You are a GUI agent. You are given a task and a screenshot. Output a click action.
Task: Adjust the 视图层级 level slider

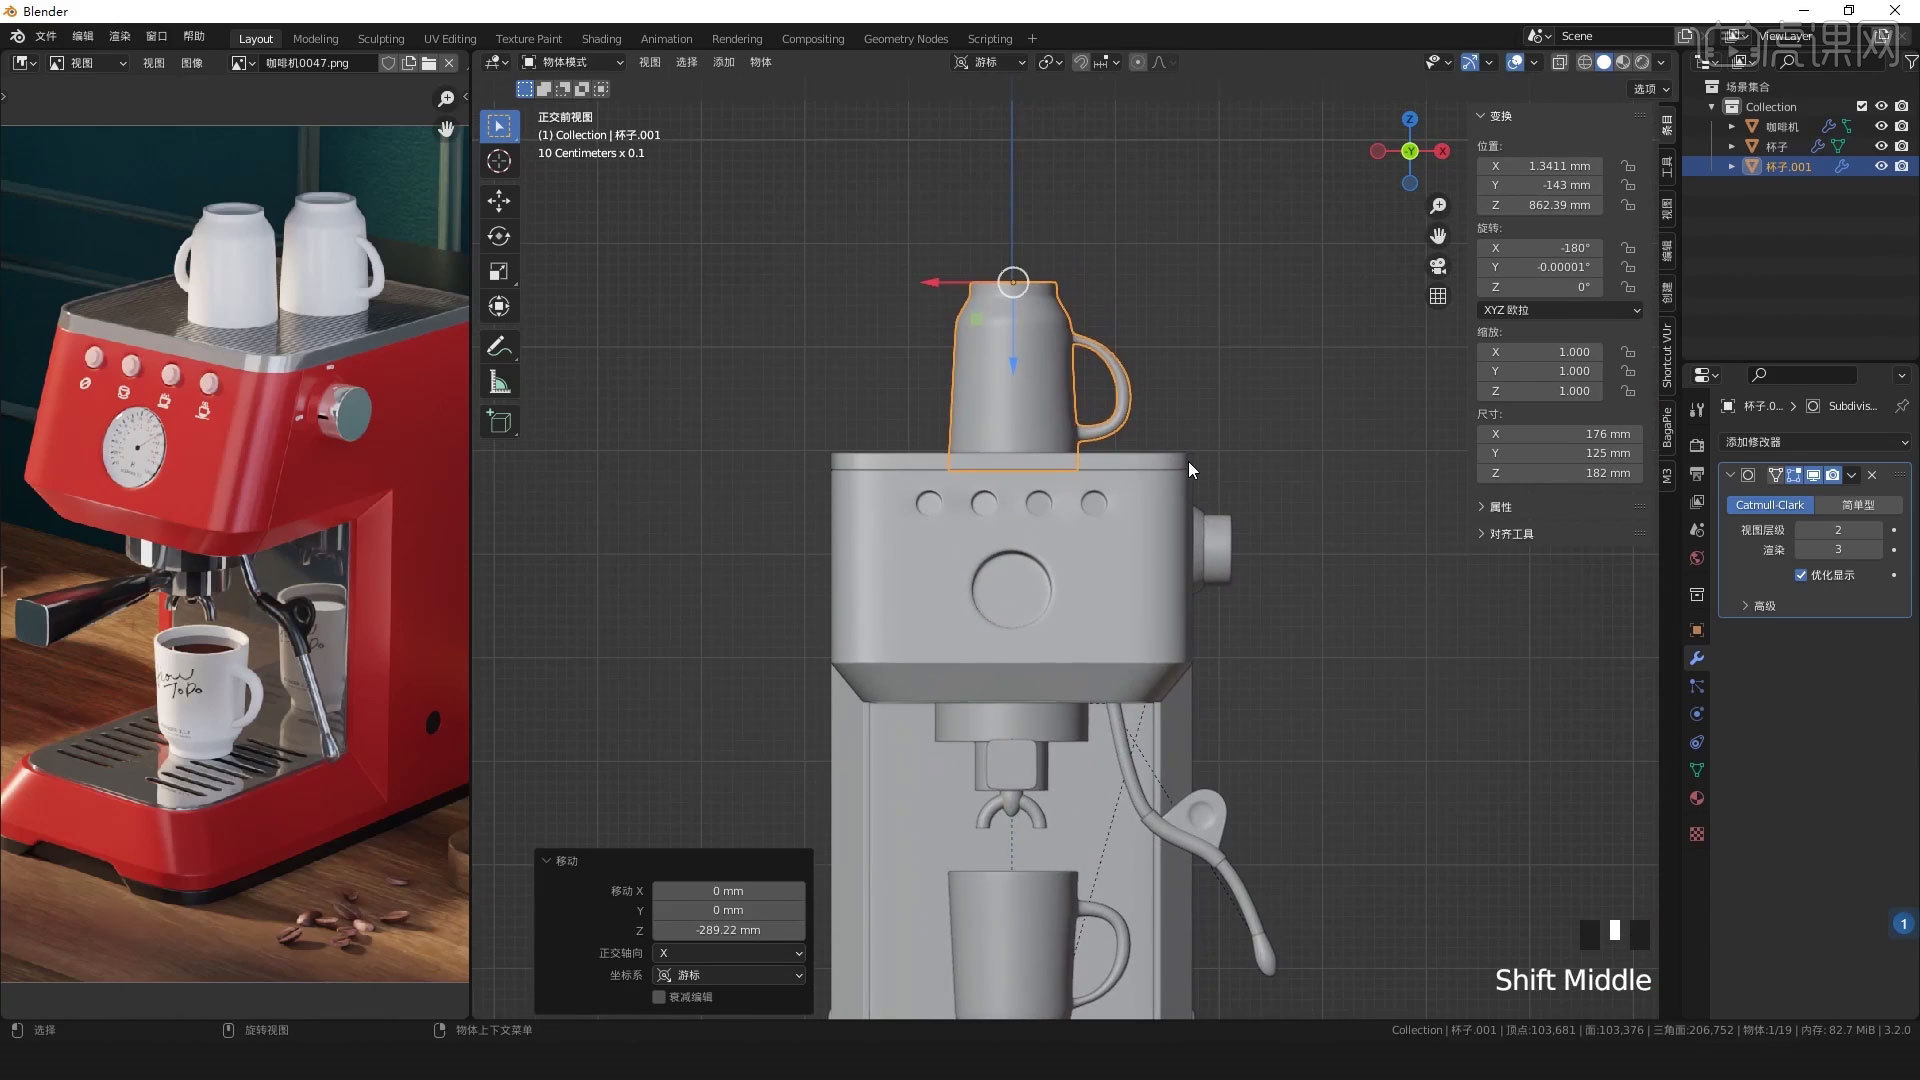coord(1838,529)
